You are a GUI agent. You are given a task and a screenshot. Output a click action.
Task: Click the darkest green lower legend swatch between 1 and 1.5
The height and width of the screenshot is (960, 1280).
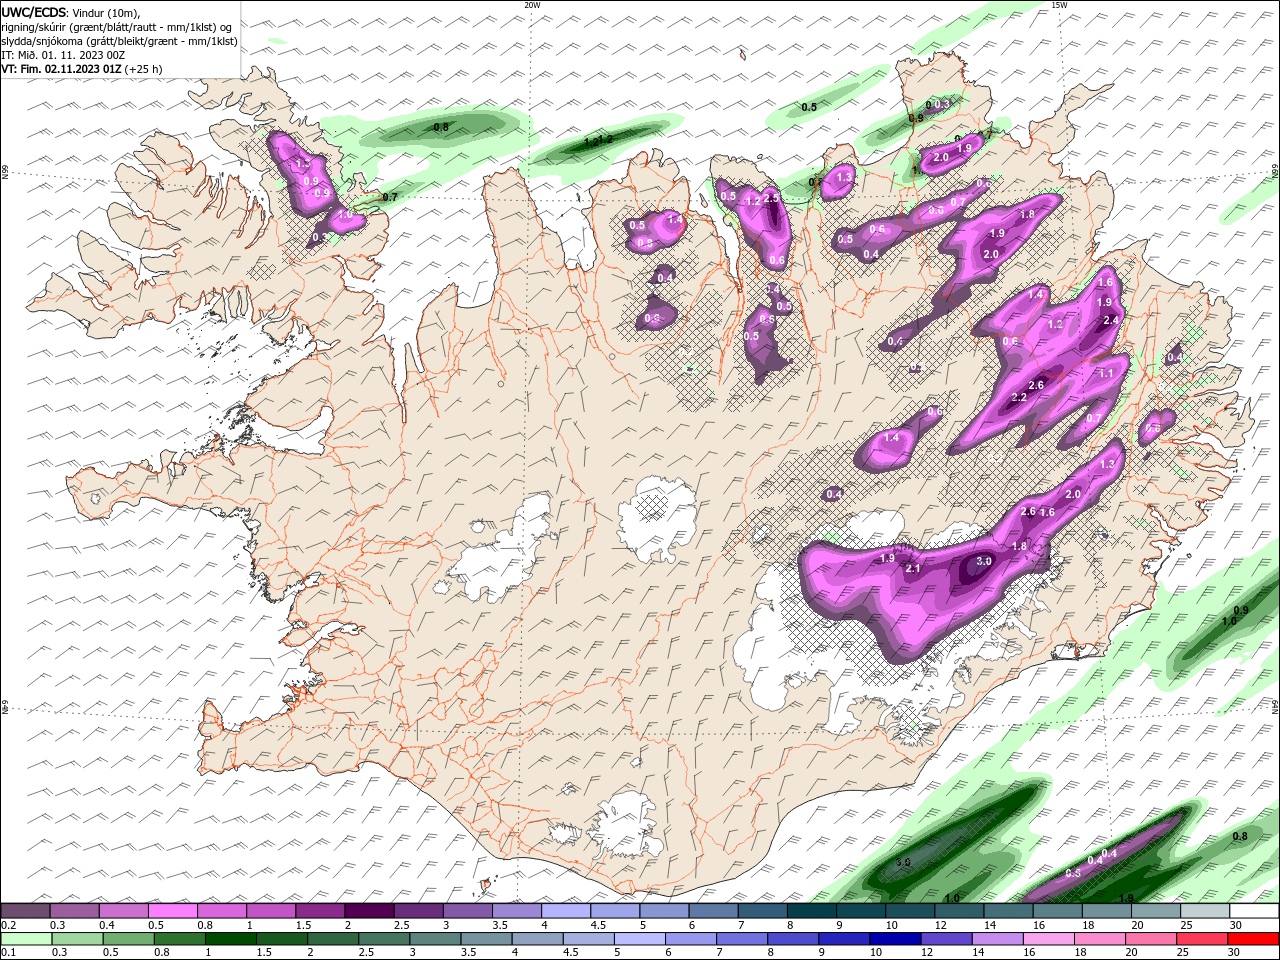tap(231, 939)
